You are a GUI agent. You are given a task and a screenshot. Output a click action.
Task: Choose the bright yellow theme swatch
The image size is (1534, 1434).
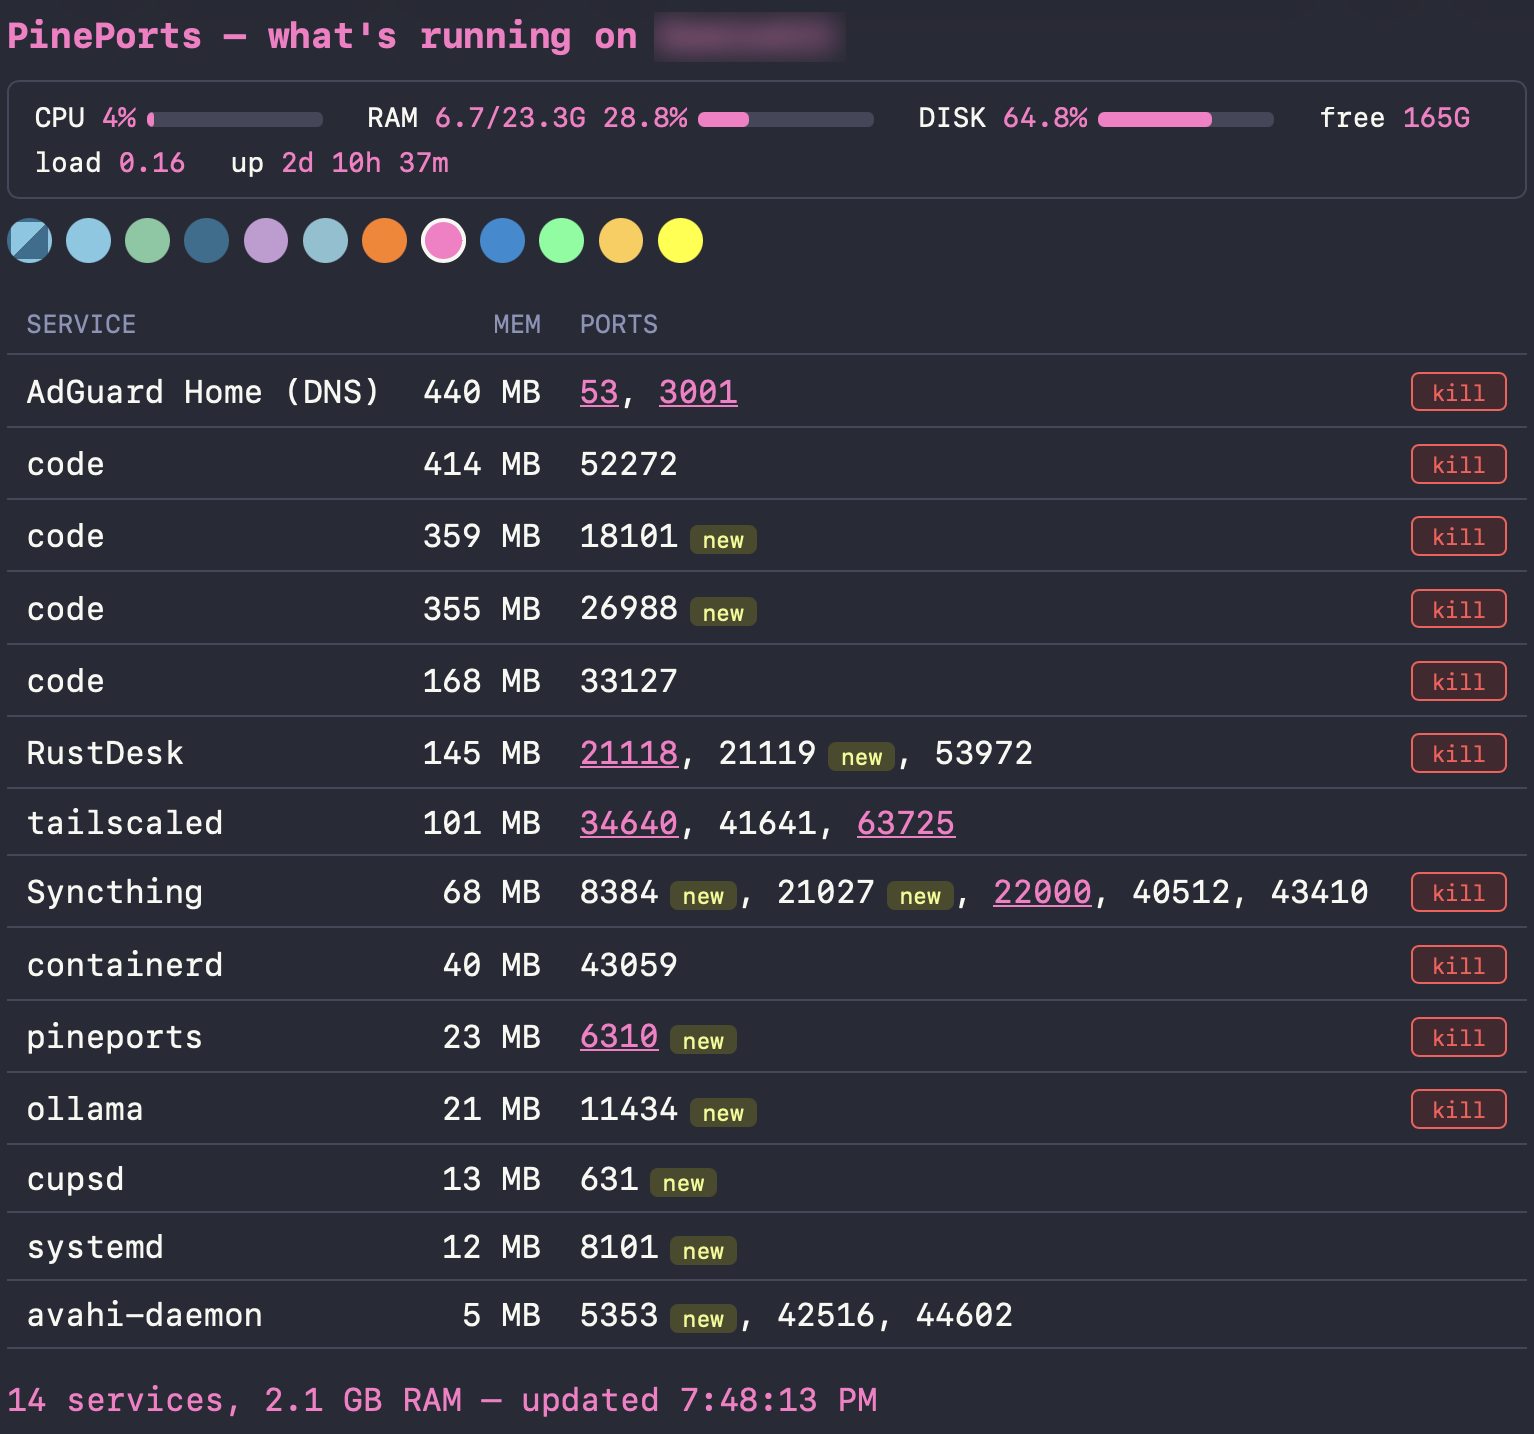coord(681,241)
